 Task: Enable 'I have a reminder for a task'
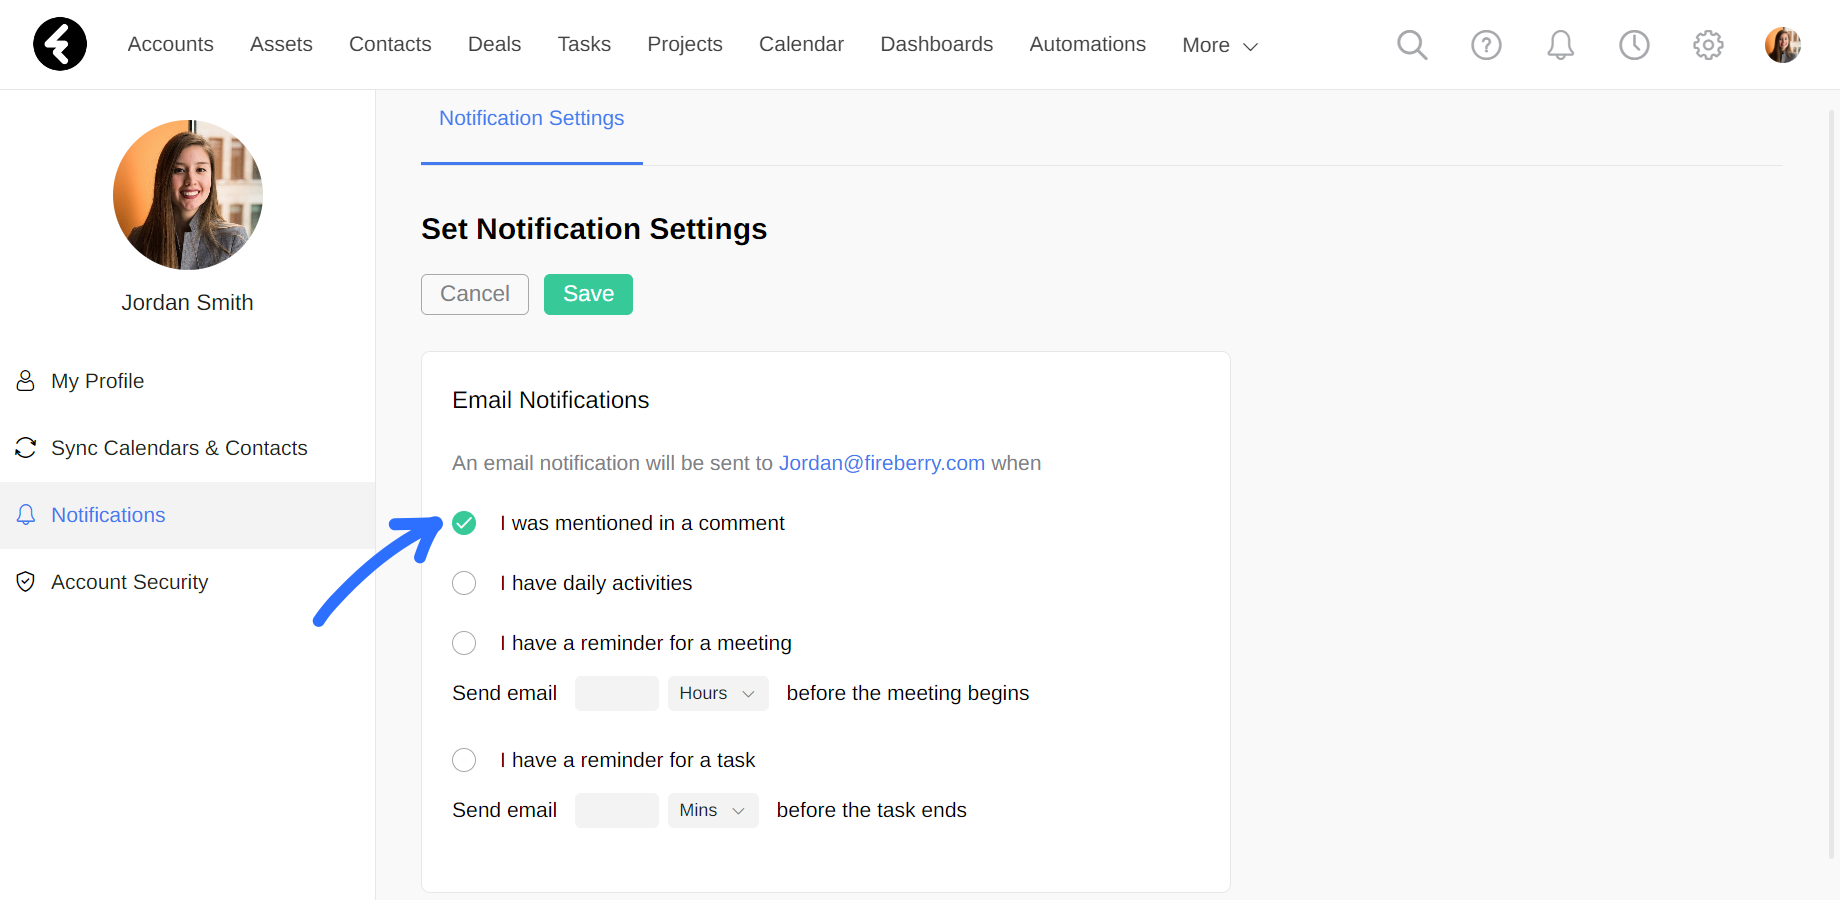coord(464,760)
